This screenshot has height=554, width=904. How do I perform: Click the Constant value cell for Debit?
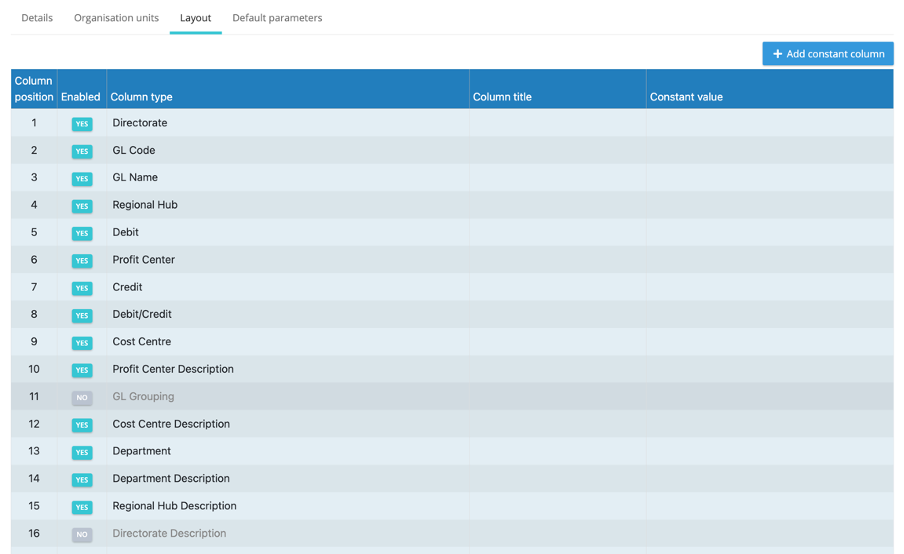pos(768,232)
